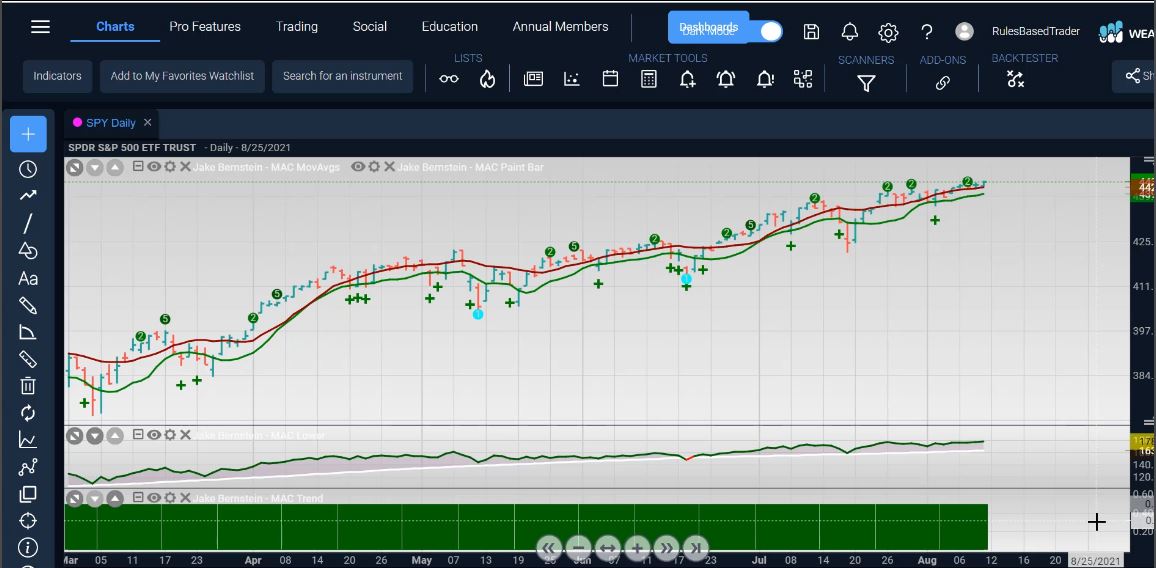Remove MAC Trend indicator with its X

(185, 498)
